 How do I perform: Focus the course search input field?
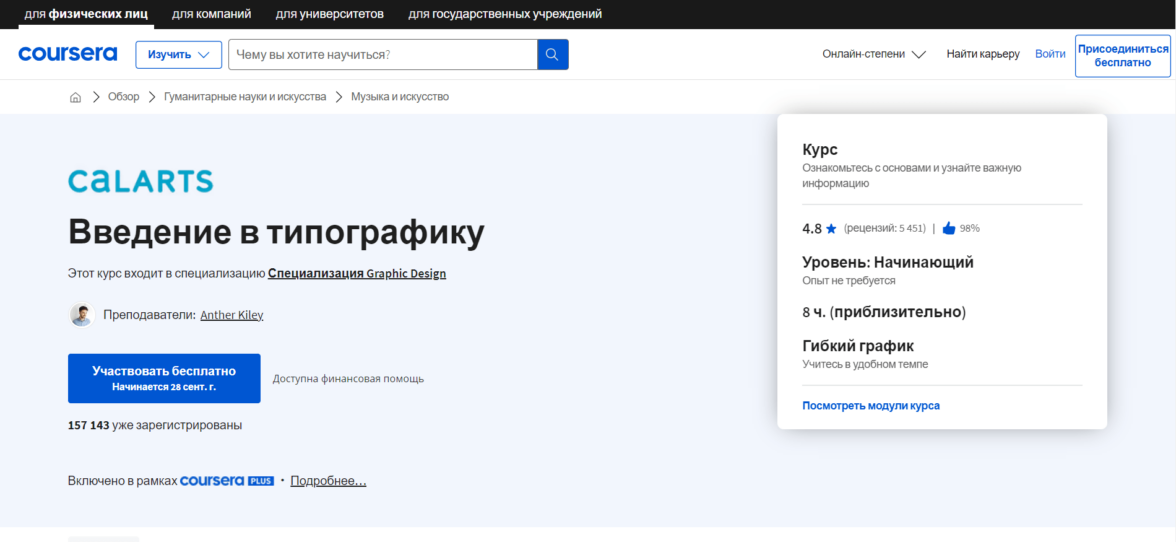tap(382, 54)
